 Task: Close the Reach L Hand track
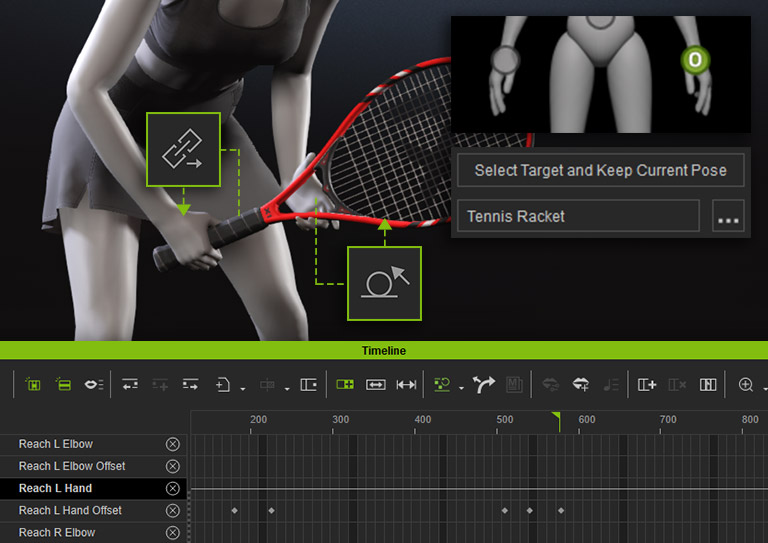click(173, 488)
